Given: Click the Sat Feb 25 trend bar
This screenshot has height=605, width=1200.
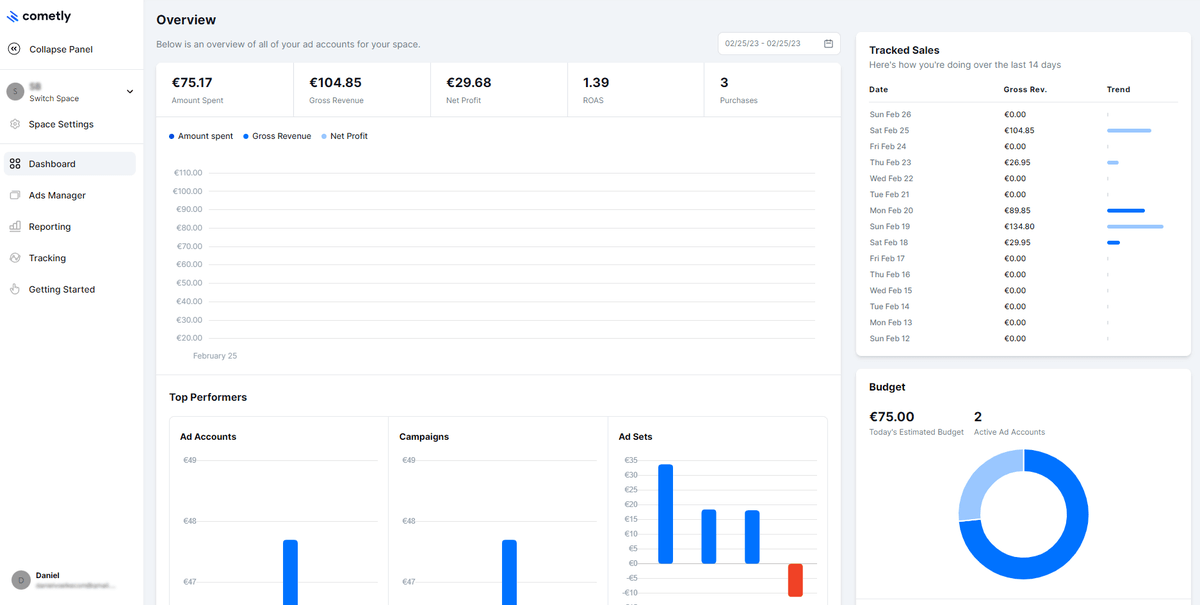Looking at the screenshot, I should 1129,130.
